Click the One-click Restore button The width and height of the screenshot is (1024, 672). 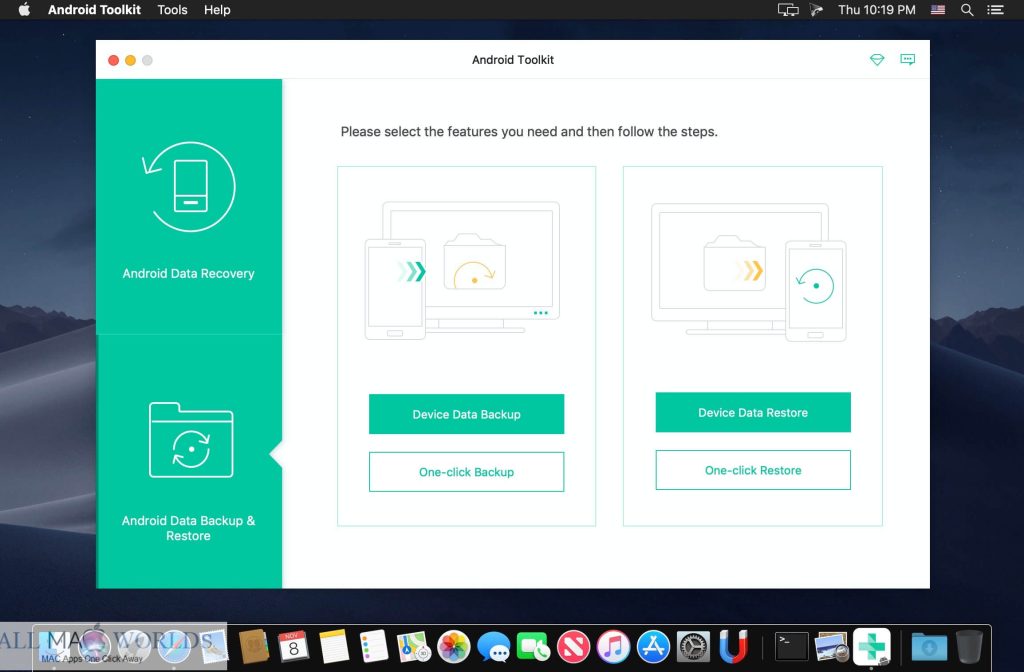753,470
